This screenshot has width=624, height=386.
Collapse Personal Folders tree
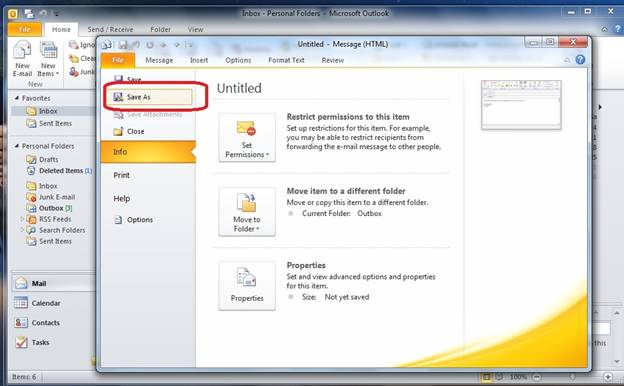click(17, 146)
